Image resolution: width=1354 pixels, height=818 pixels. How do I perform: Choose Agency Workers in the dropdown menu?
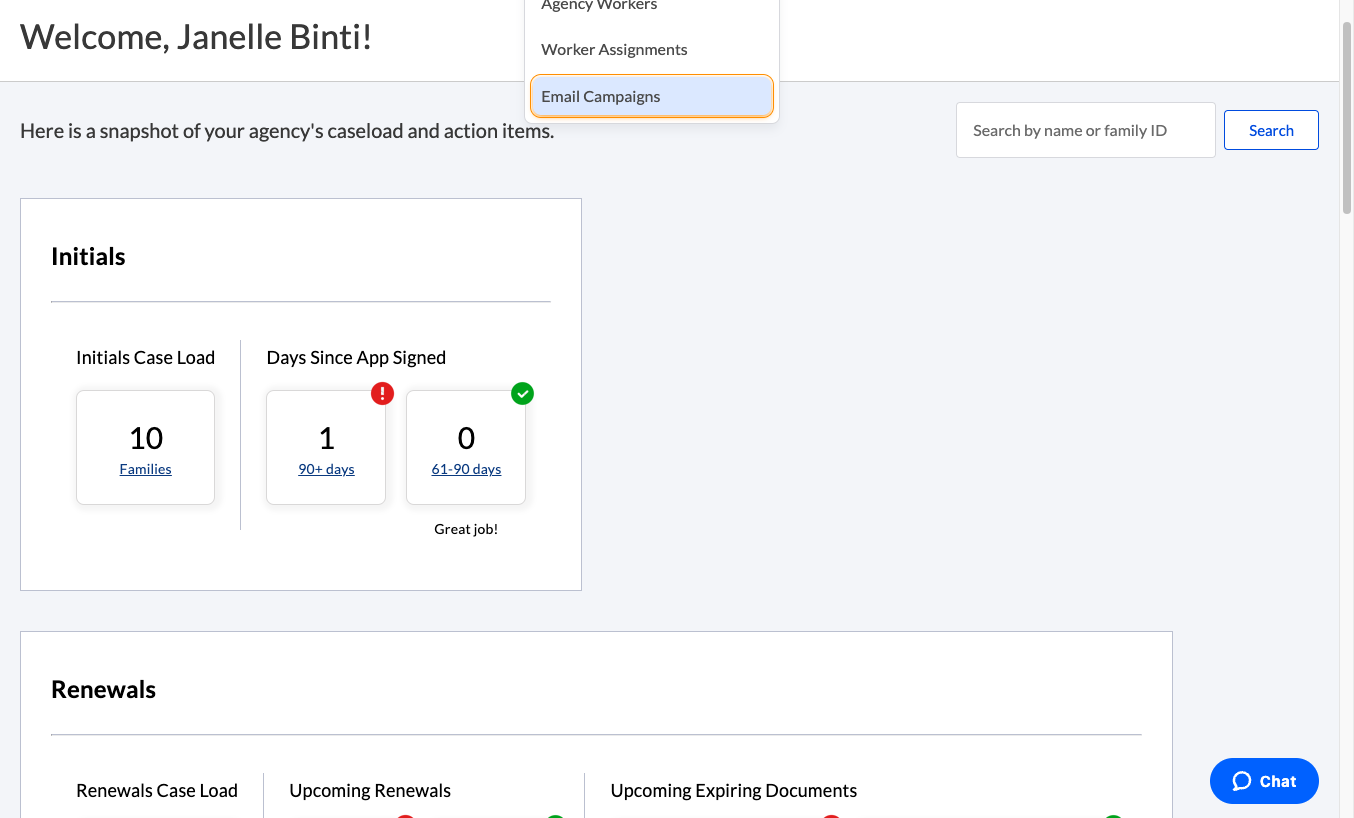(652, 8)
